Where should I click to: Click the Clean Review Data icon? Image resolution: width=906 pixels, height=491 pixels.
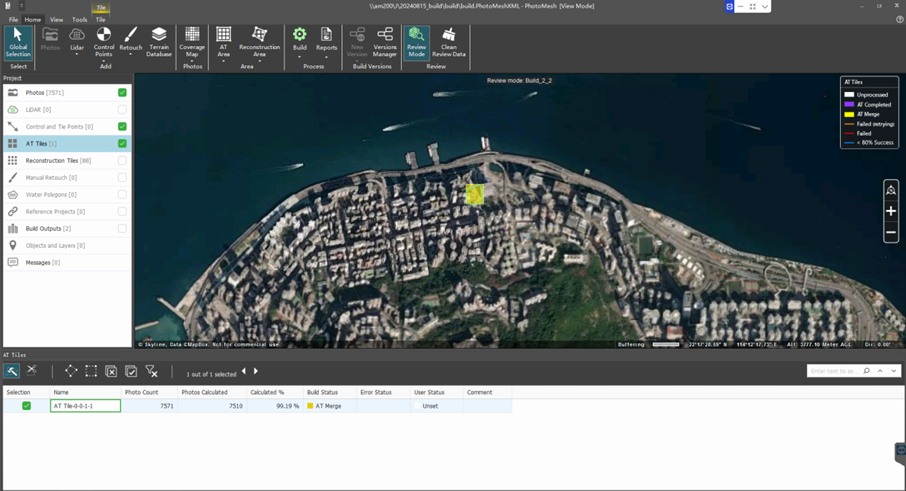[448, 41]
